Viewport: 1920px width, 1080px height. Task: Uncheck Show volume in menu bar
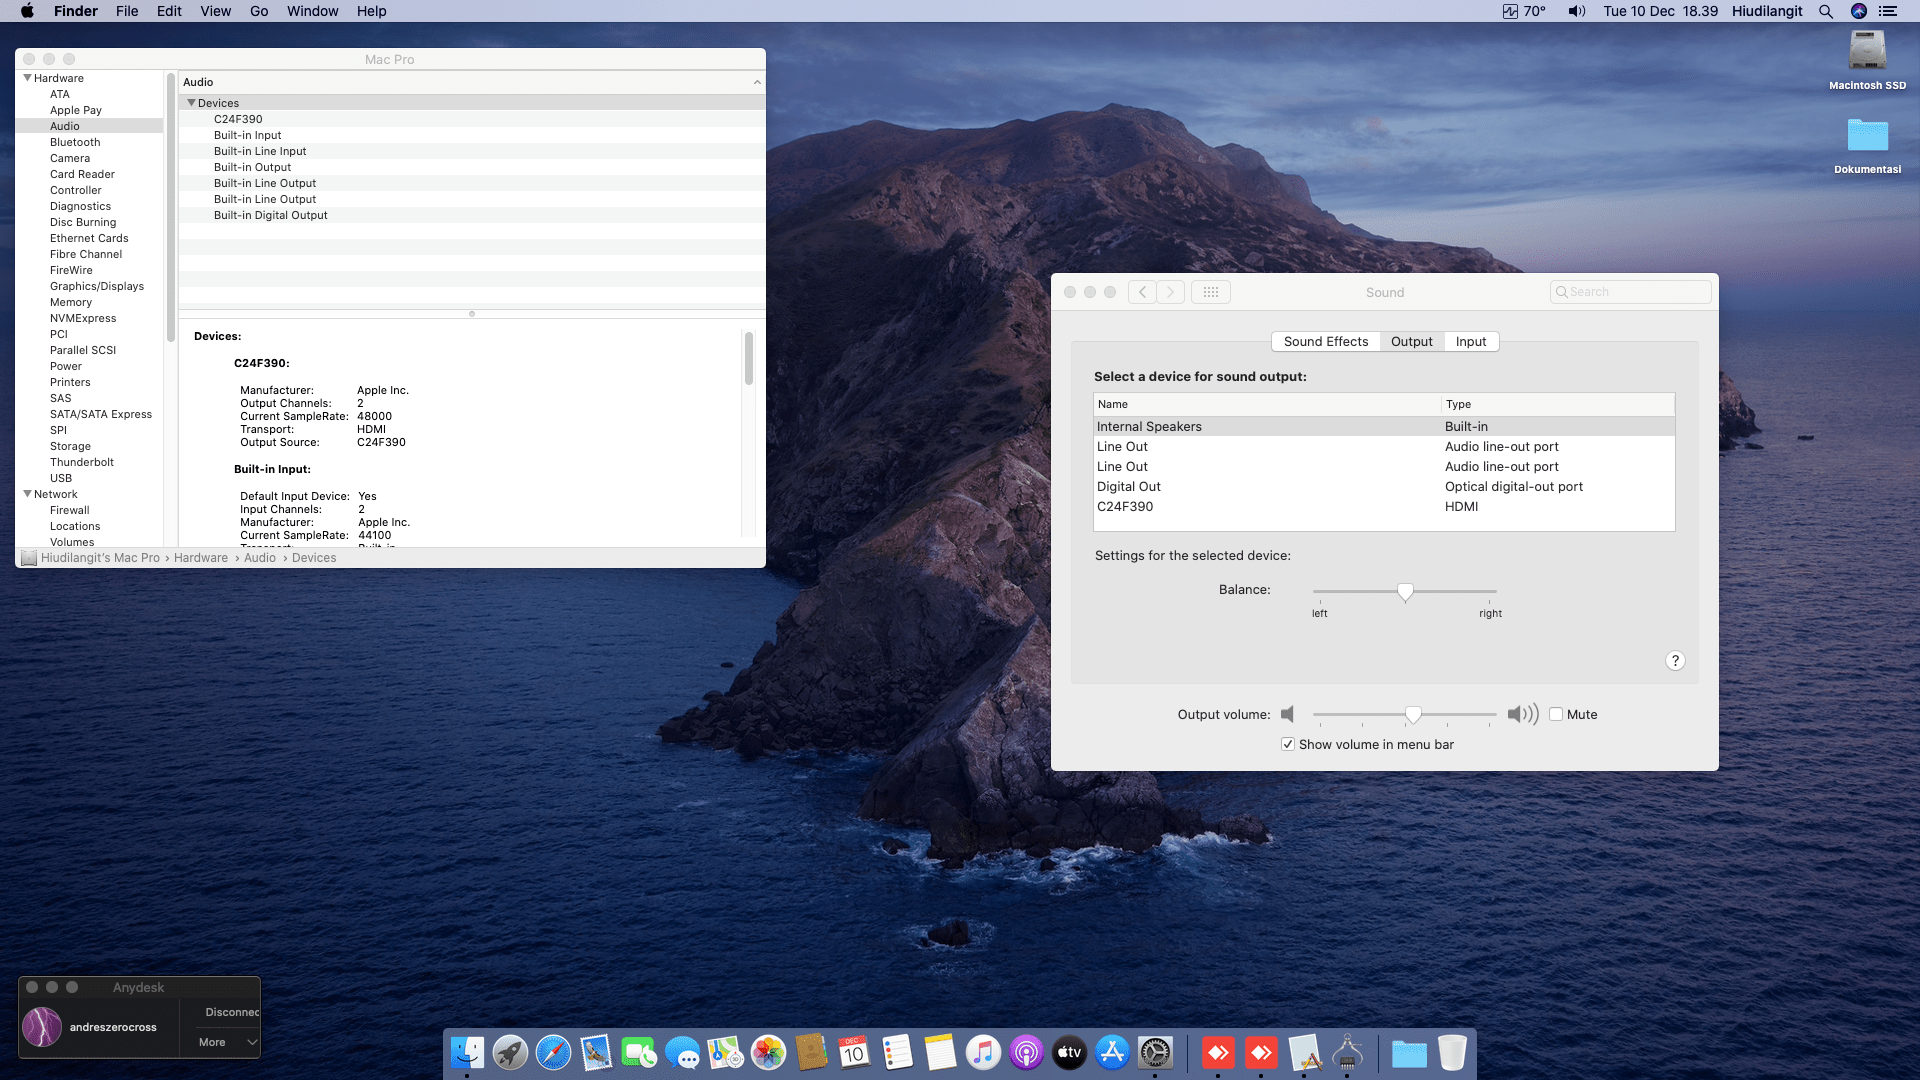click(1288, 744)
